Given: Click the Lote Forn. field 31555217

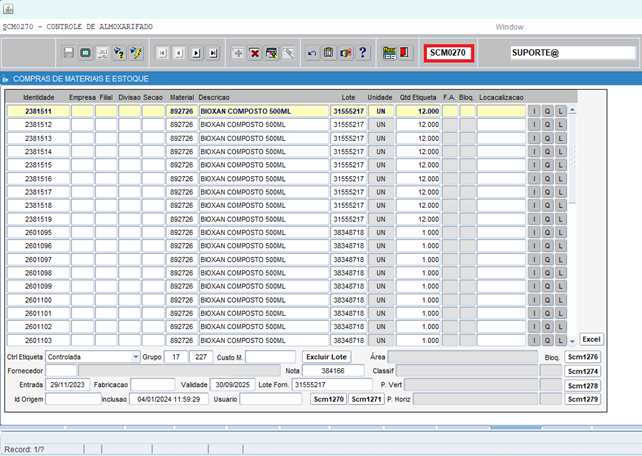Looking at the screenshot, I should tap(332, 385).
